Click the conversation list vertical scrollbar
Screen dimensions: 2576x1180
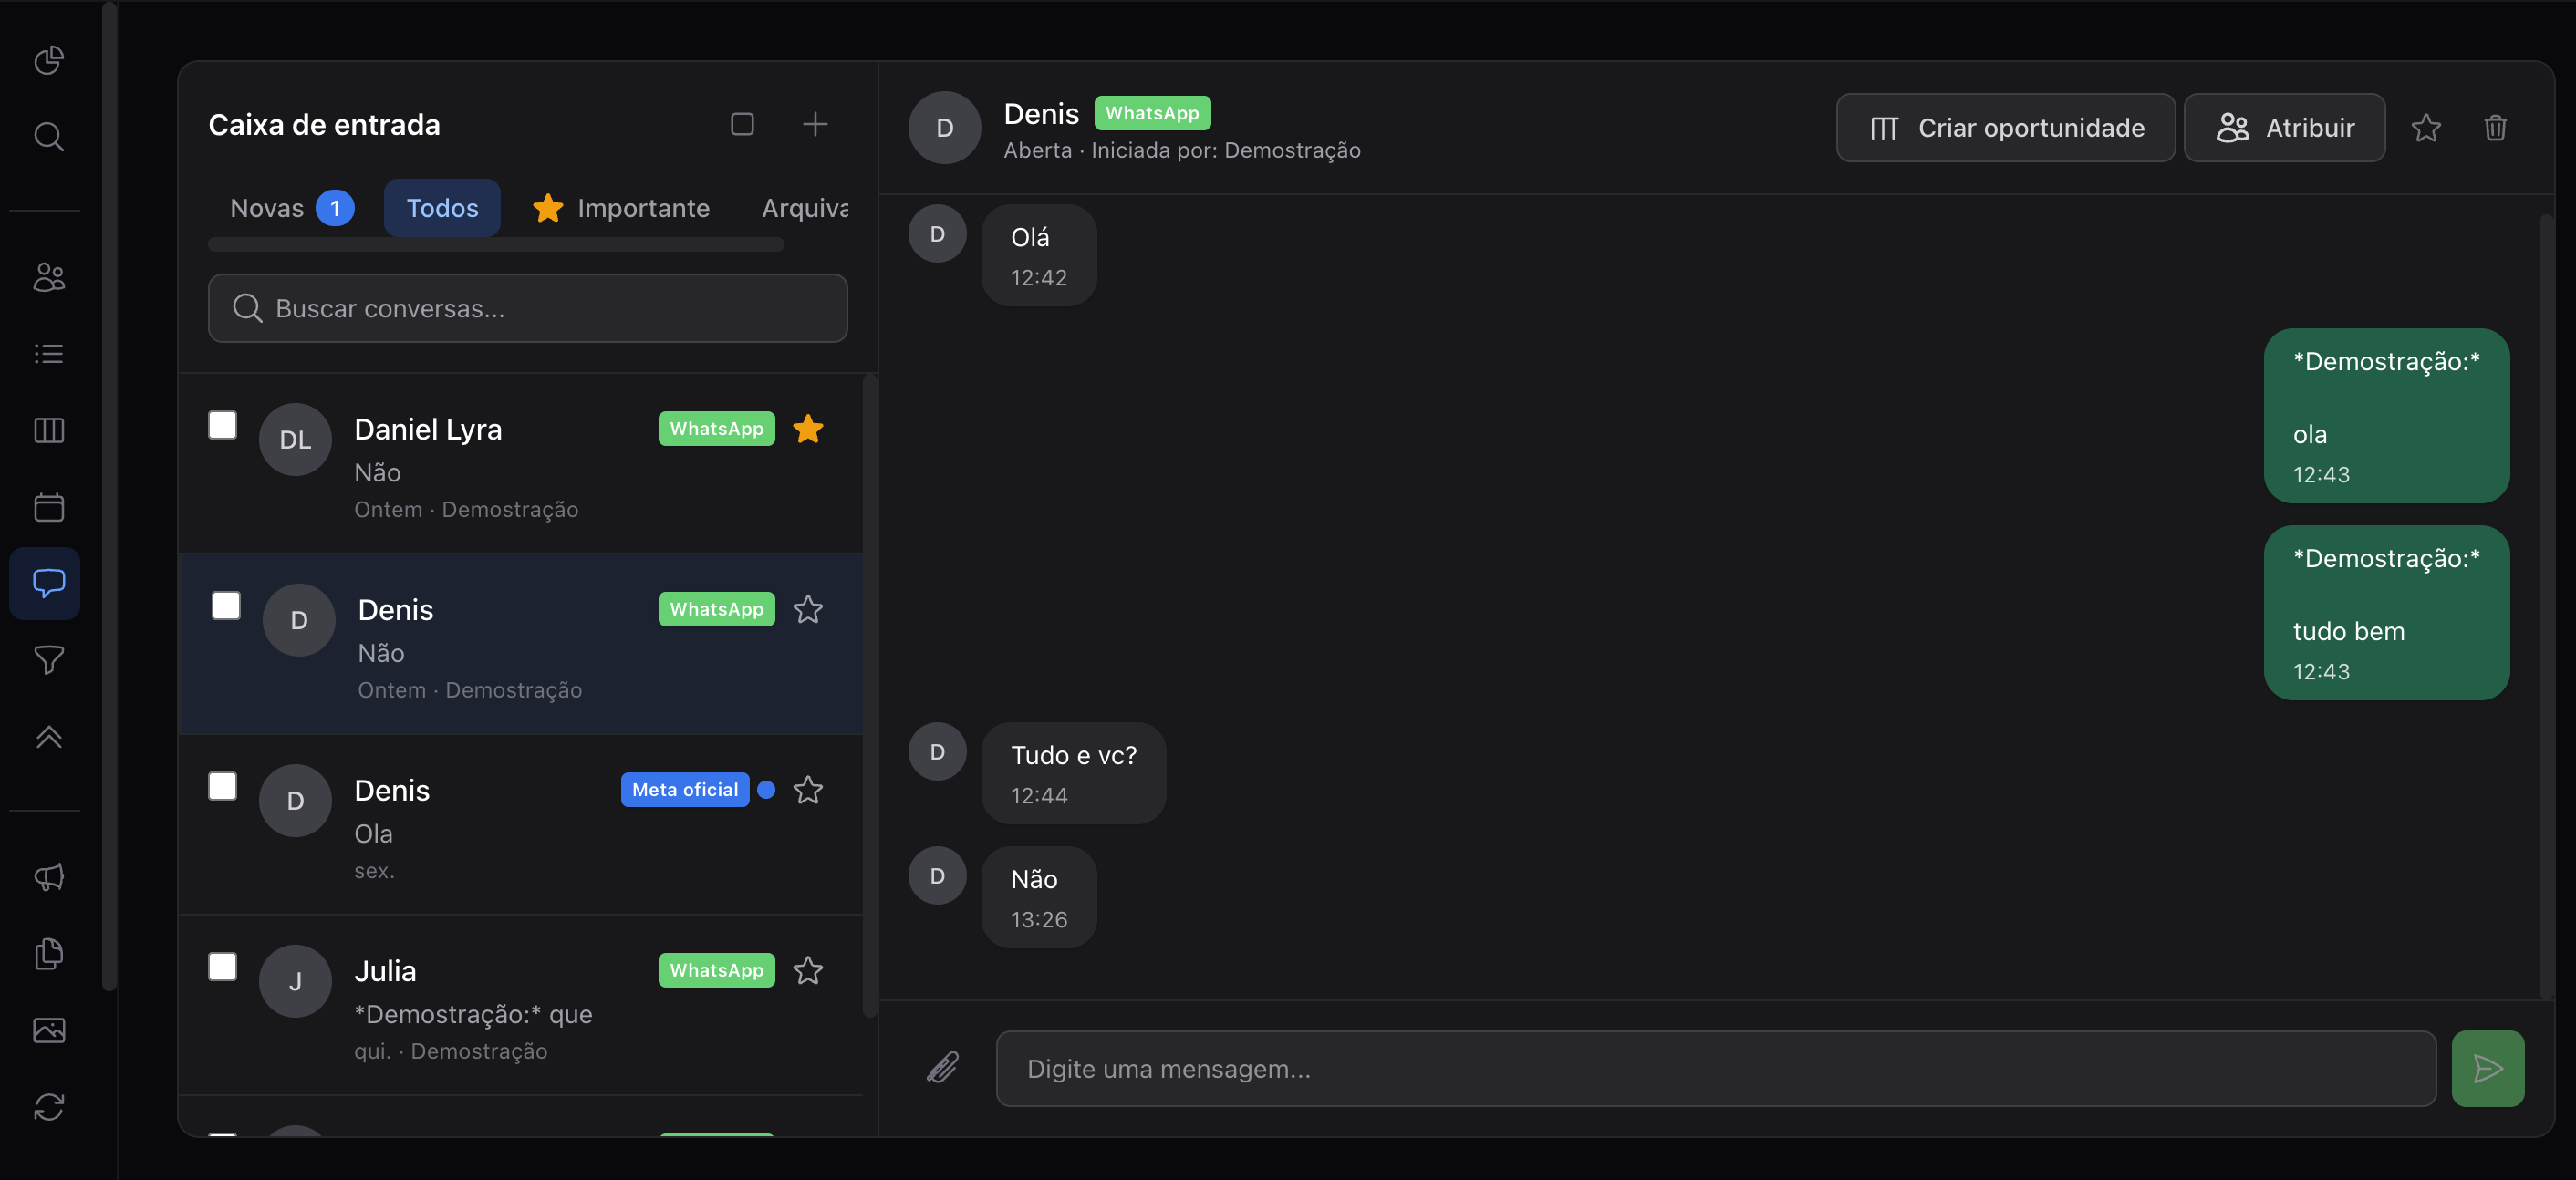pos(870,695)
